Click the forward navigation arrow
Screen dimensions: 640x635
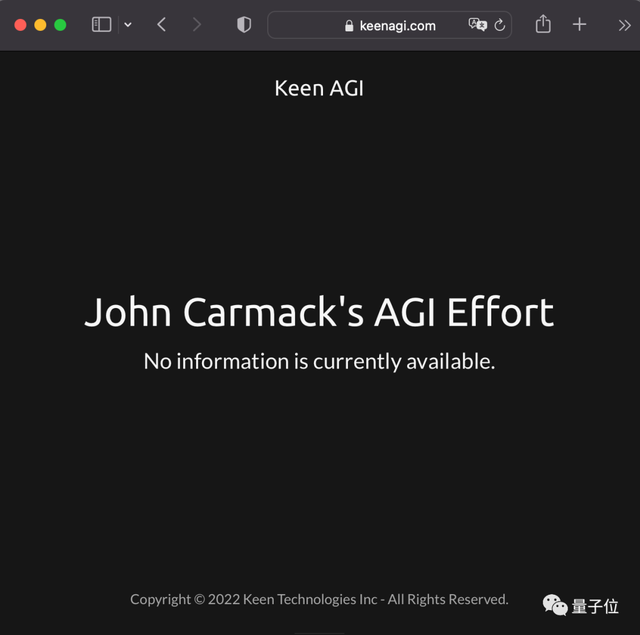click(x=196, y=25)
